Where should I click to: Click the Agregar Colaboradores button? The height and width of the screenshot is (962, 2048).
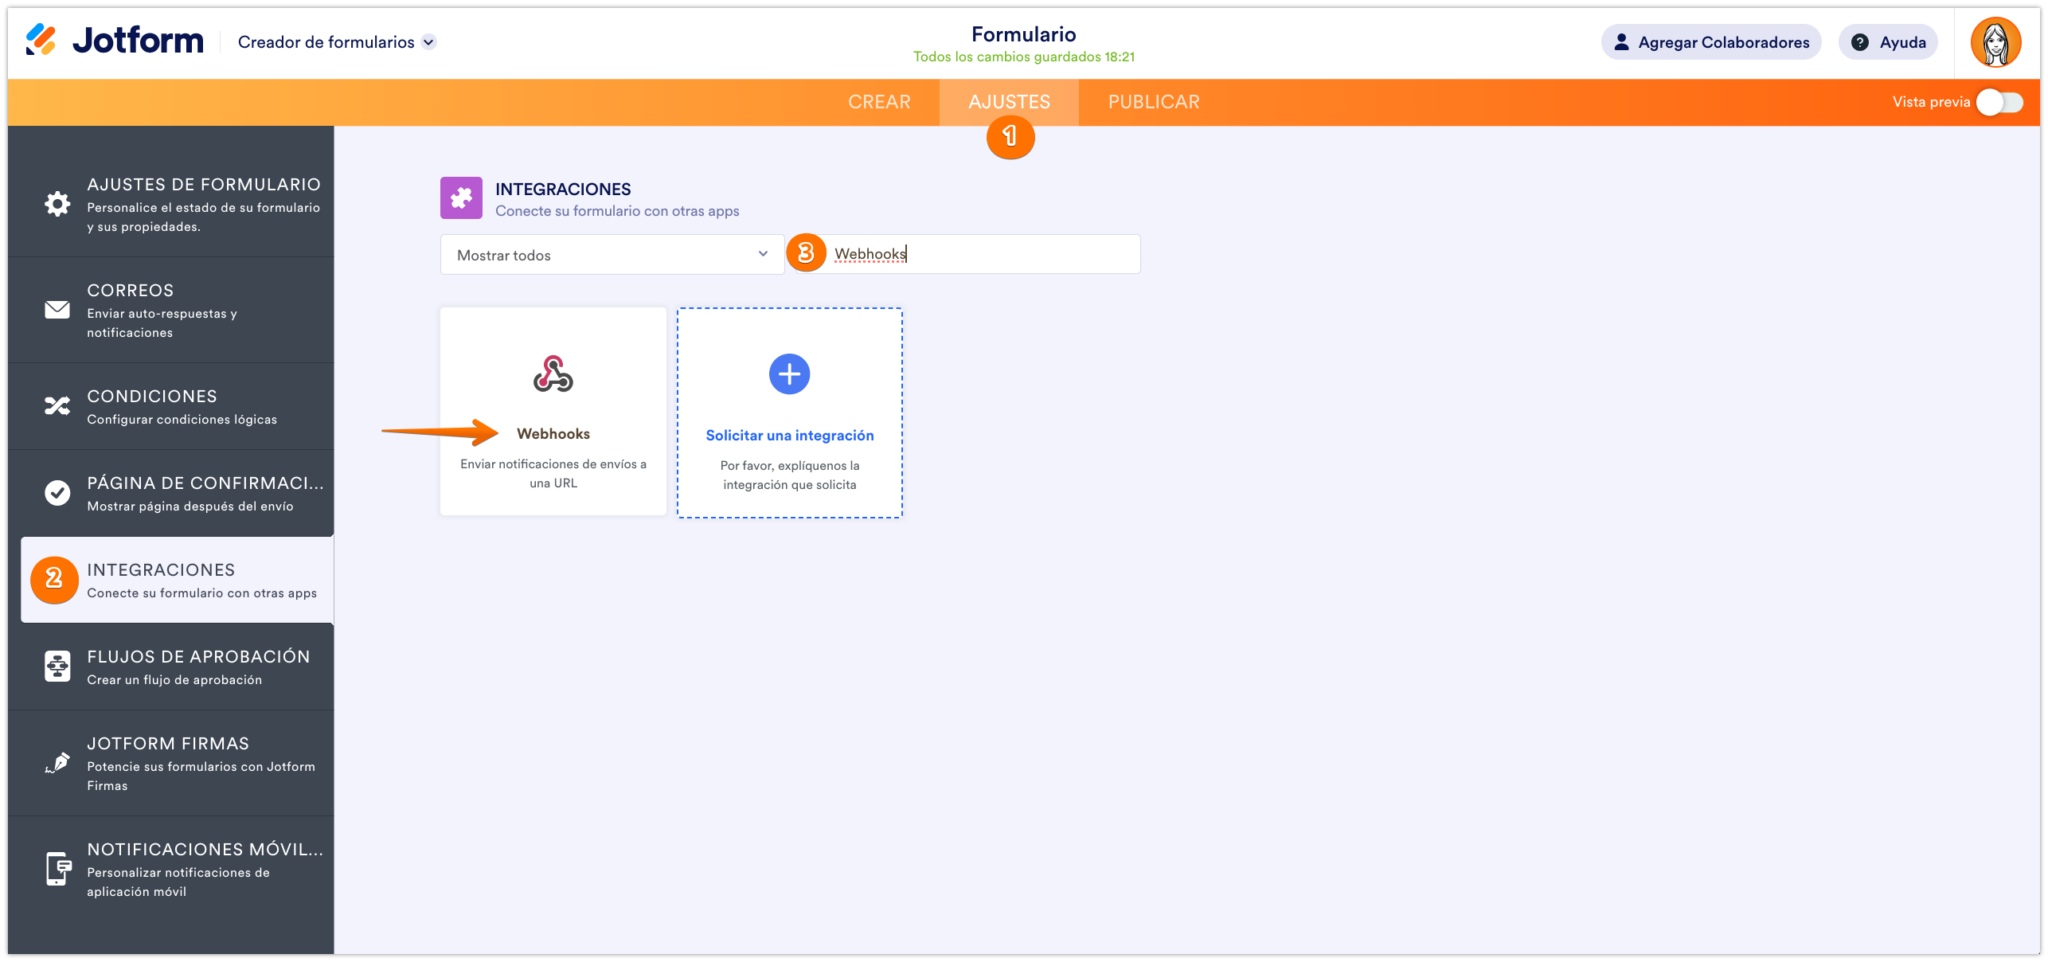pyautogui.click(x=1710, y=42)
